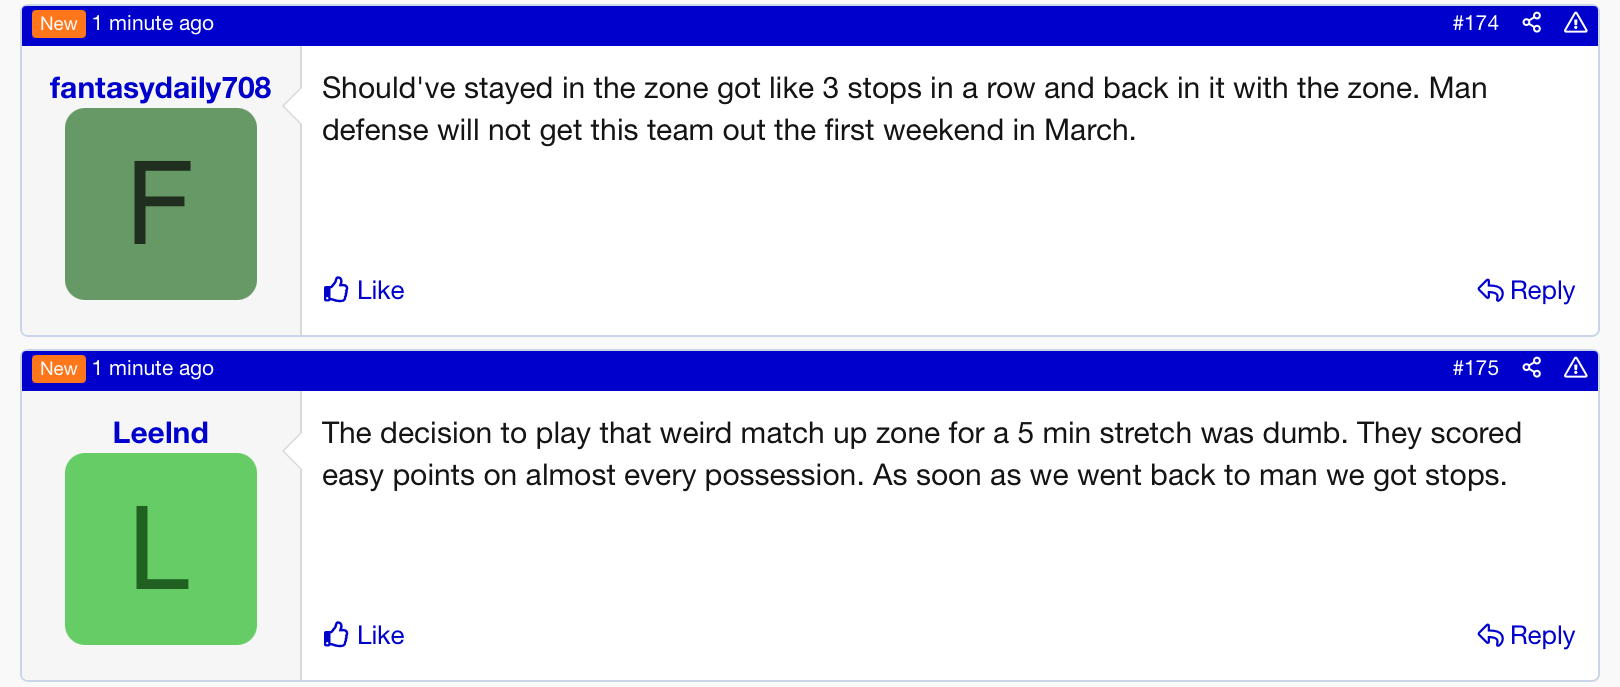Image resolution: width=1620 pixels, height=687 pixels.
Task: Click "1 minute ago" timestamp on post #175
Action: pos(153,368)
